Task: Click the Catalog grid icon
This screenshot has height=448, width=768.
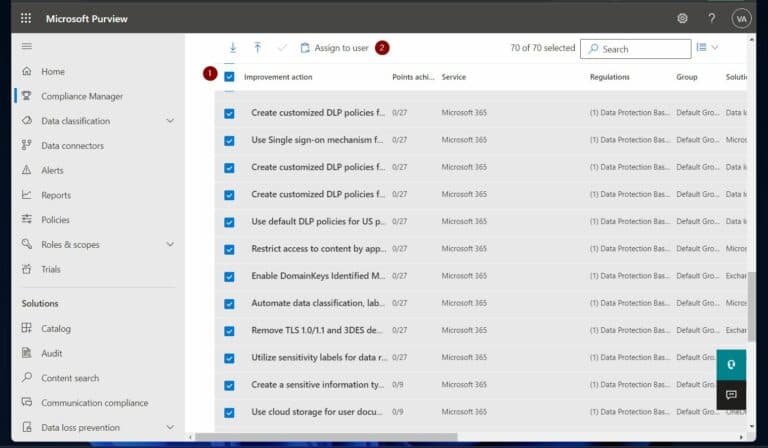Action: pos(27,328)
